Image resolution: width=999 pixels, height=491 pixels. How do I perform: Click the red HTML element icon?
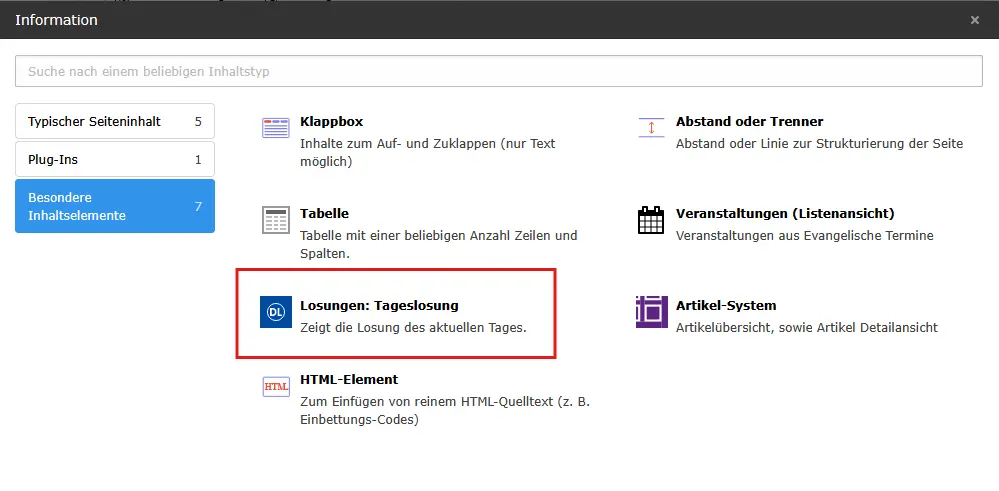pos(275,387)
